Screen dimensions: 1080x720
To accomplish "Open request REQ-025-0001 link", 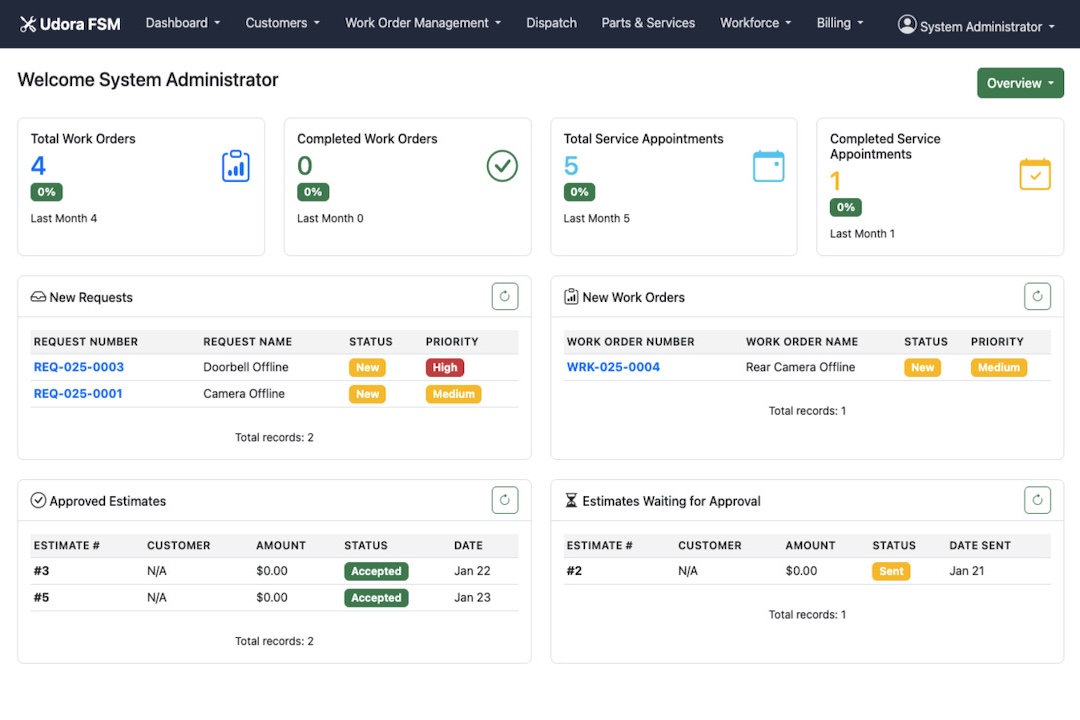I will [78, 393].
